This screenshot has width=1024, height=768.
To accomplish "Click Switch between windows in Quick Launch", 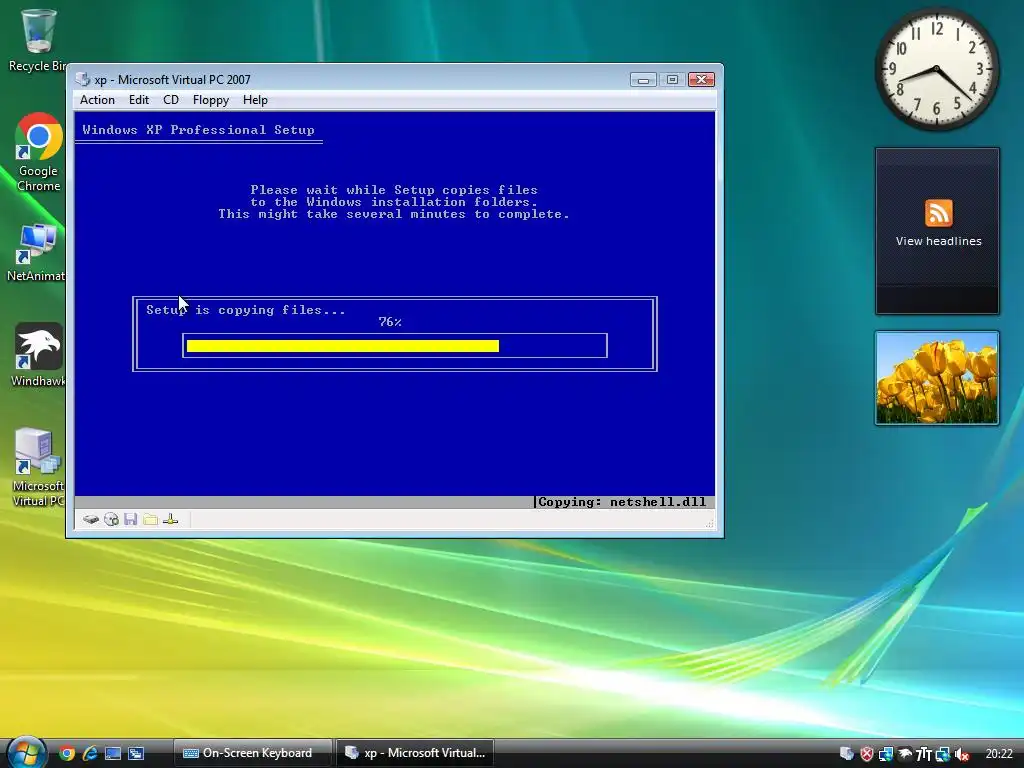I will 136,754.
